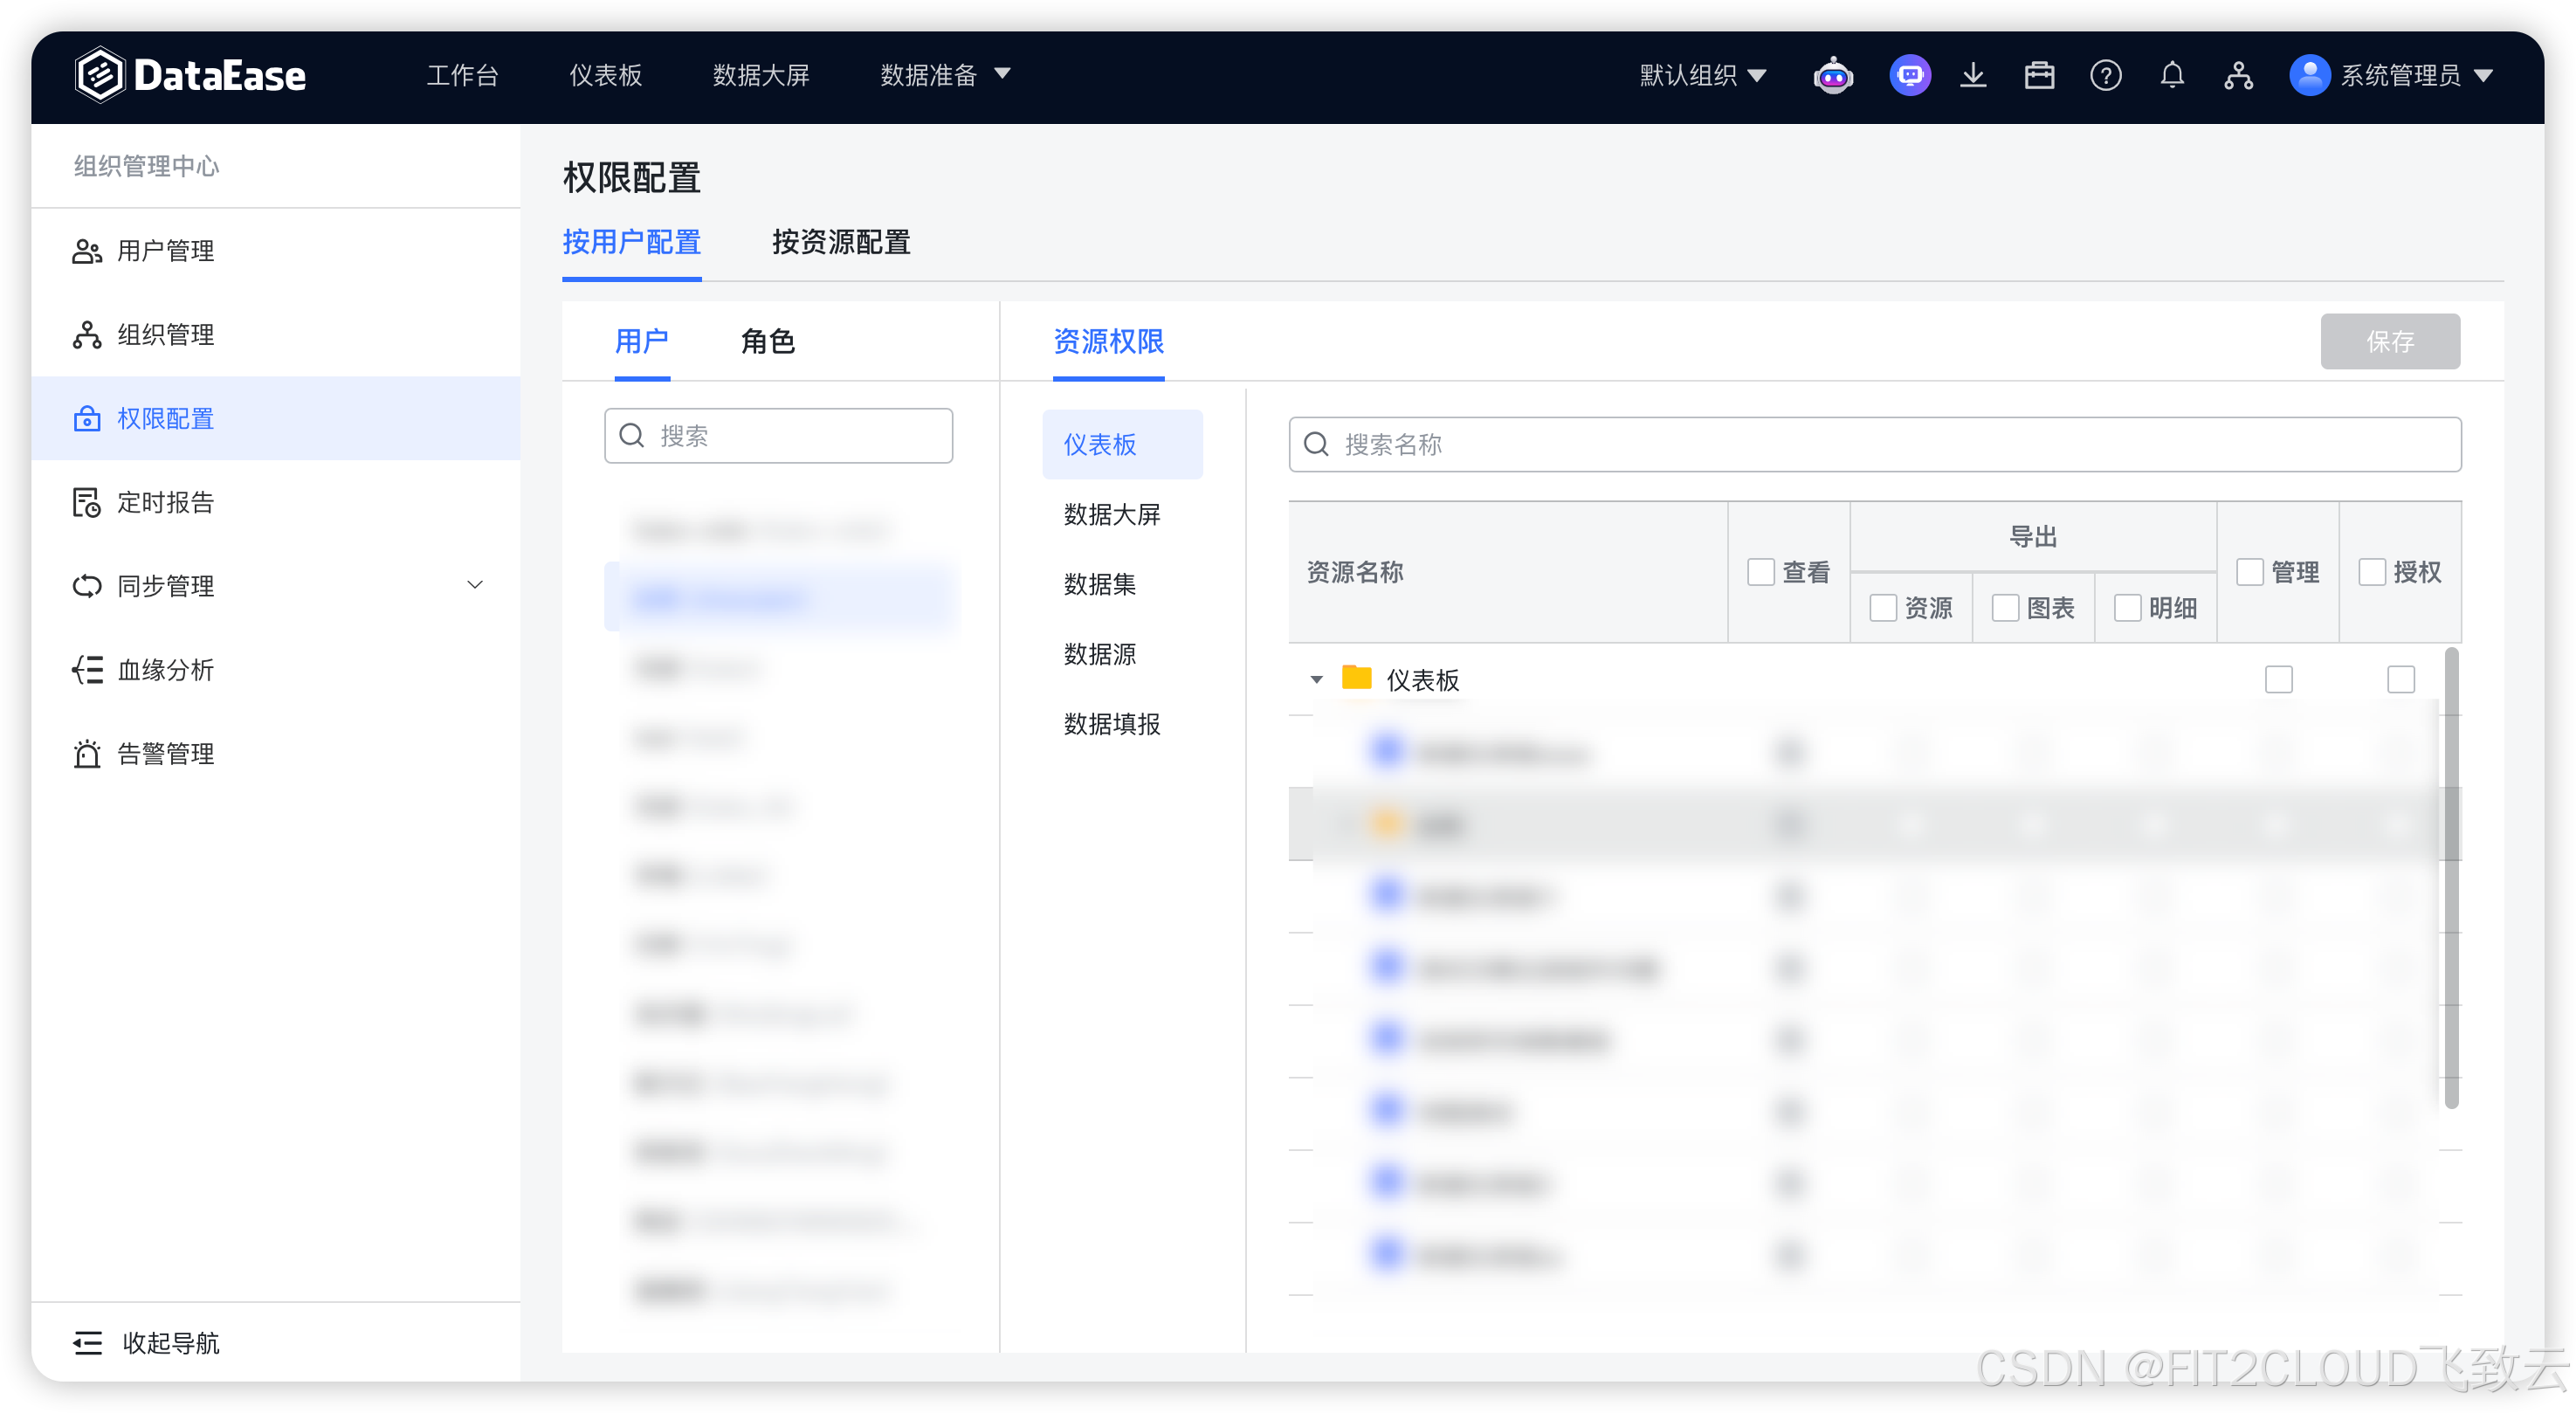
Task: Open the 默认组织 dropdown
Action: point(1702,76)
